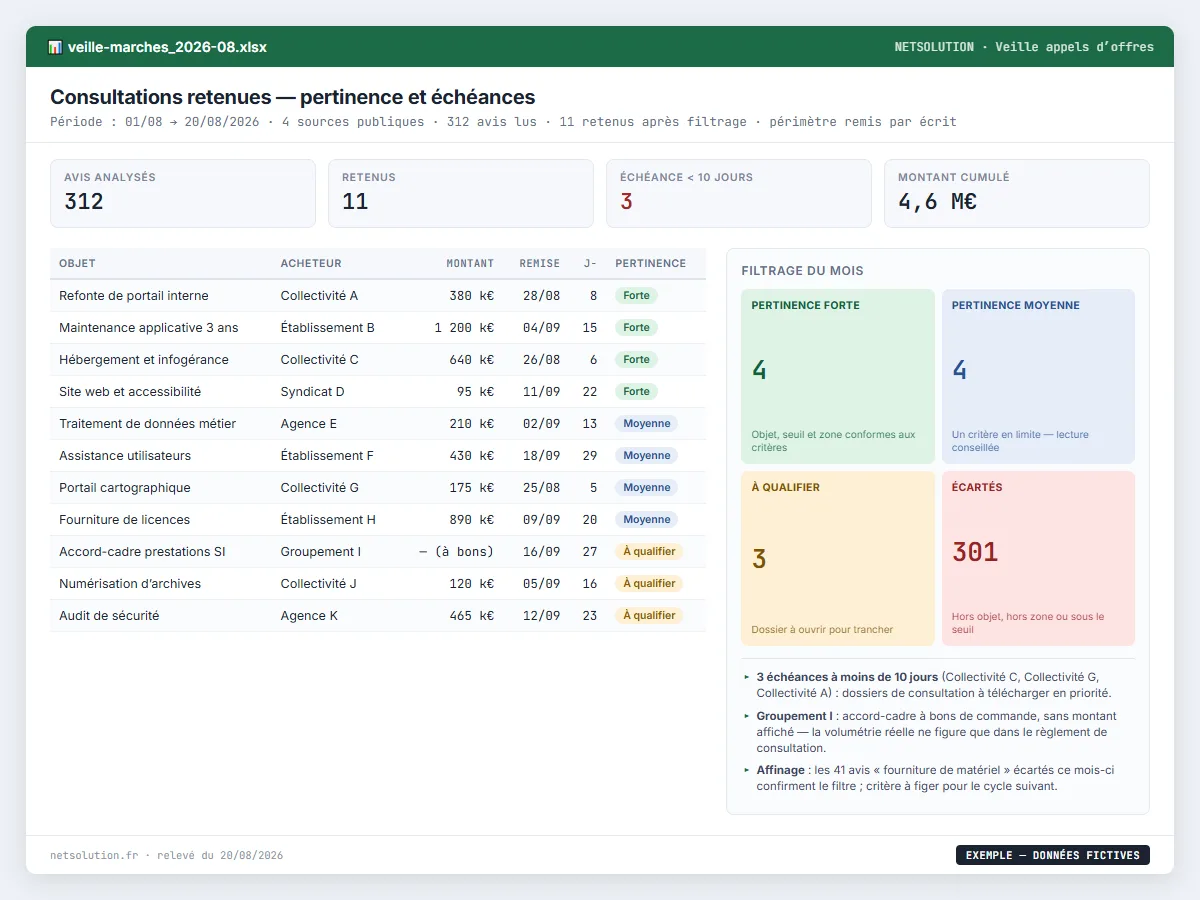Select Assistance utilisateurs row
The height and width of the screenshot is (900, 1200).
point(378,456)
